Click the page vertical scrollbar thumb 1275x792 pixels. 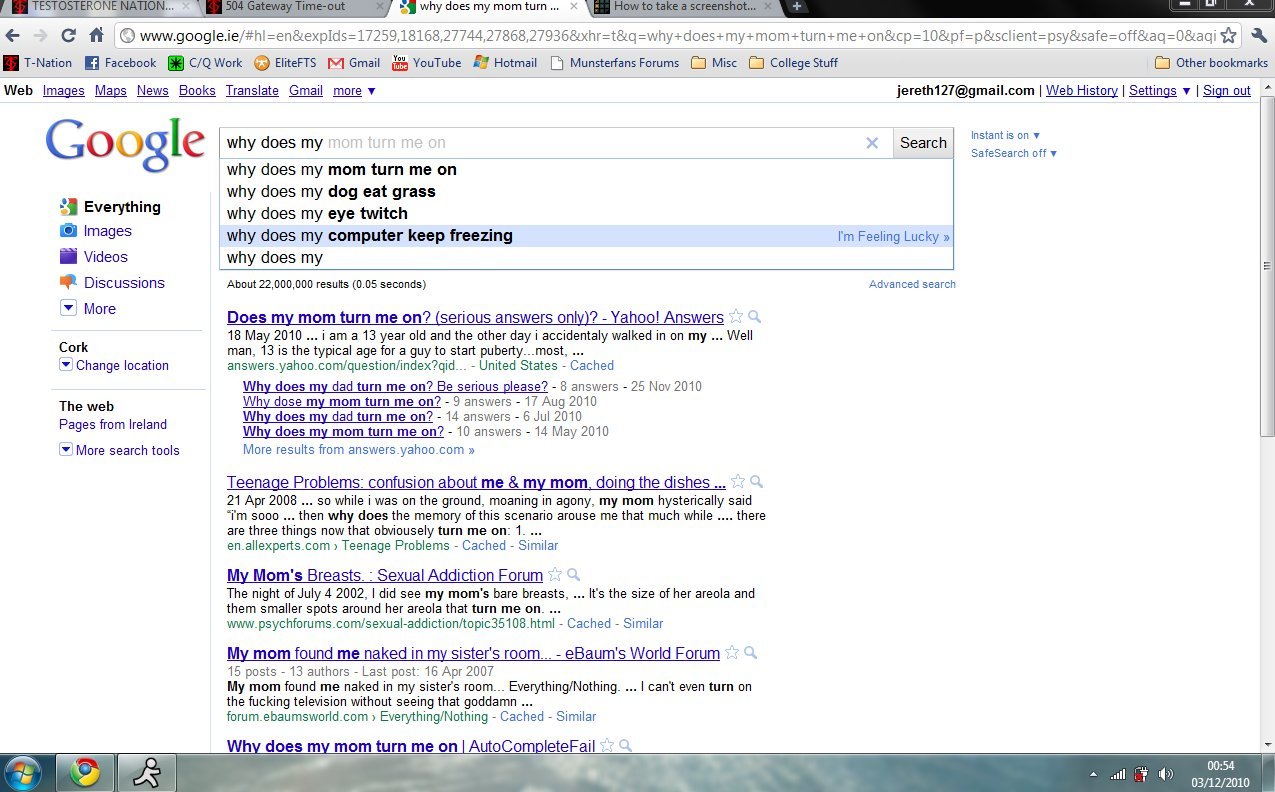[1267, 266]
